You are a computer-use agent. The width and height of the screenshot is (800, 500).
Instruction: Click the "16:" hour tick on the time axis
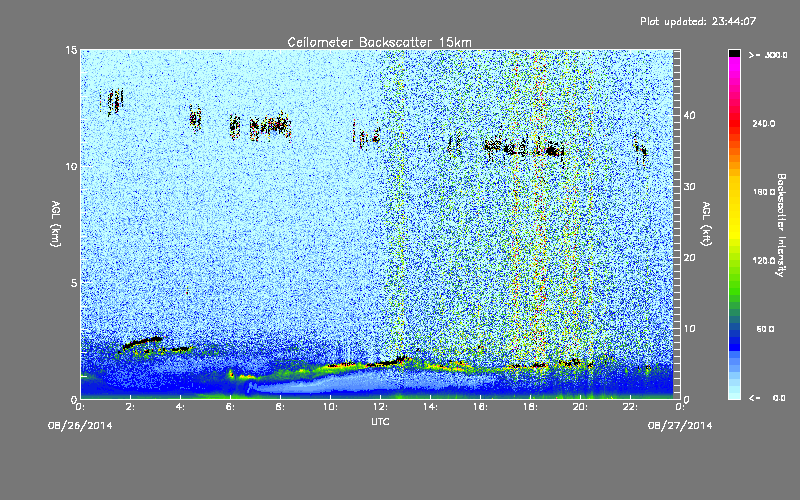coord(480,407)
